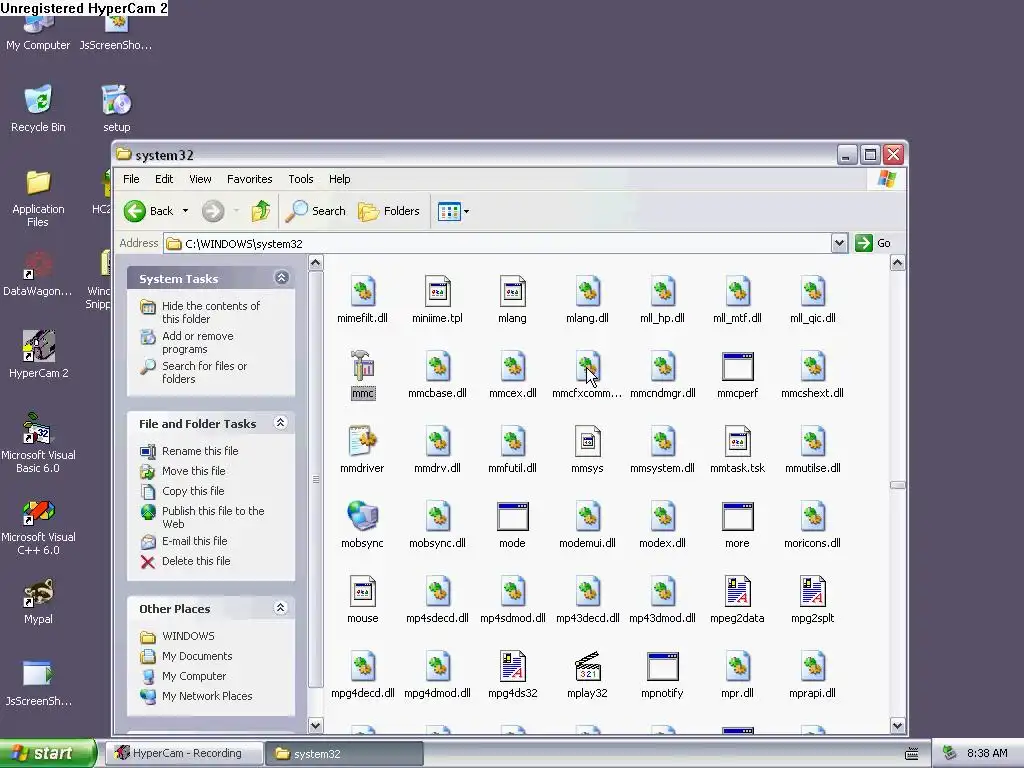Select the mpnotify application icon
1024x768 pixels.
[x=662, y=667]
